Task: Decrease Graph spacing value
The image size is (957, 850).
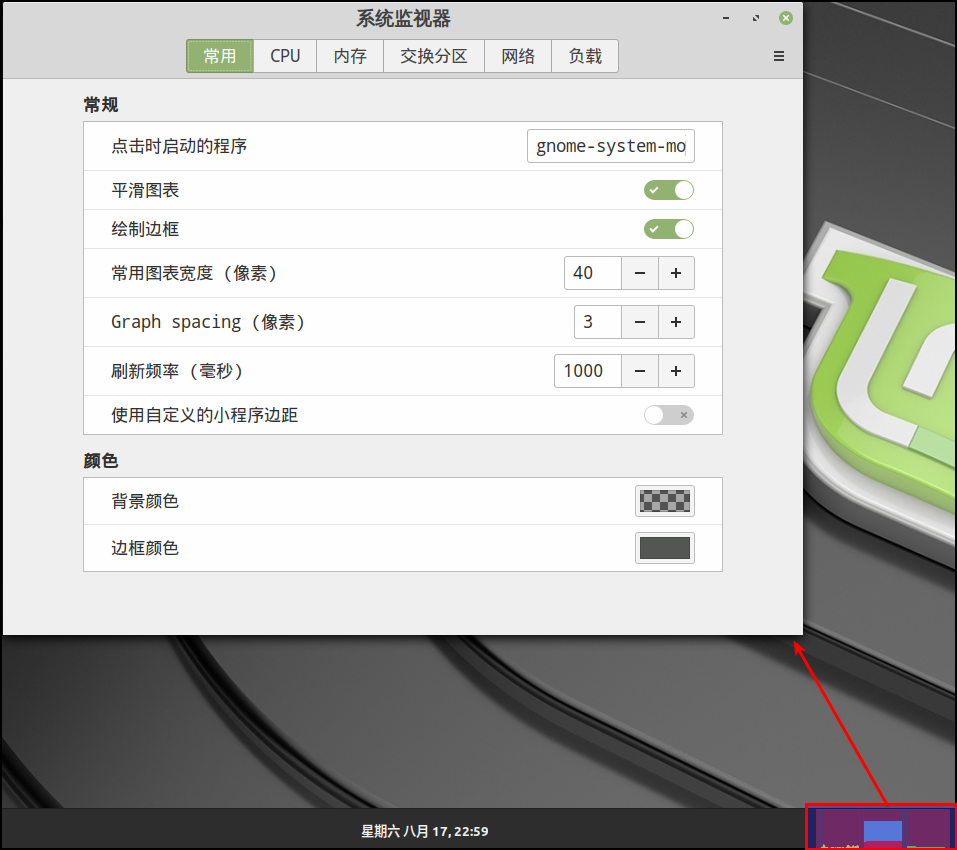Action: pos(639,321)
